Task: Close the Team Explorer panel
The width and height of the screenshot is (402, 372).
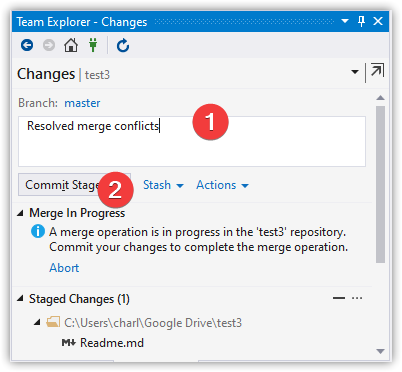Action: coord(378,21)
